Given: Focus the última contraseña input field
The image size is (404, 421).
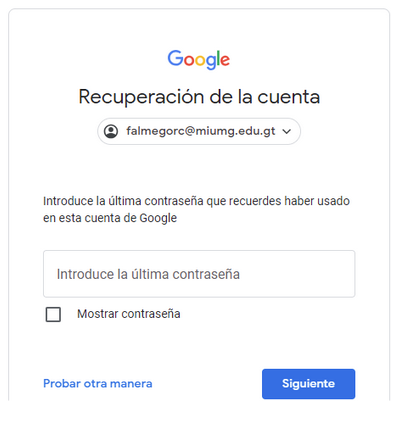Looking at the screenshot, I should pyautogui.click(x=199, y=274).
